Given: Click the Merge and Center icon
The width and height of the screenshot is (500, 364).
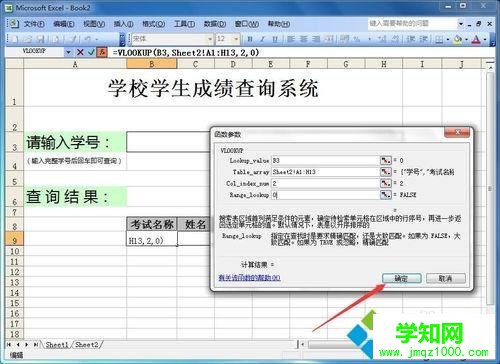Looking at the screenshot, I should point(329,39).
